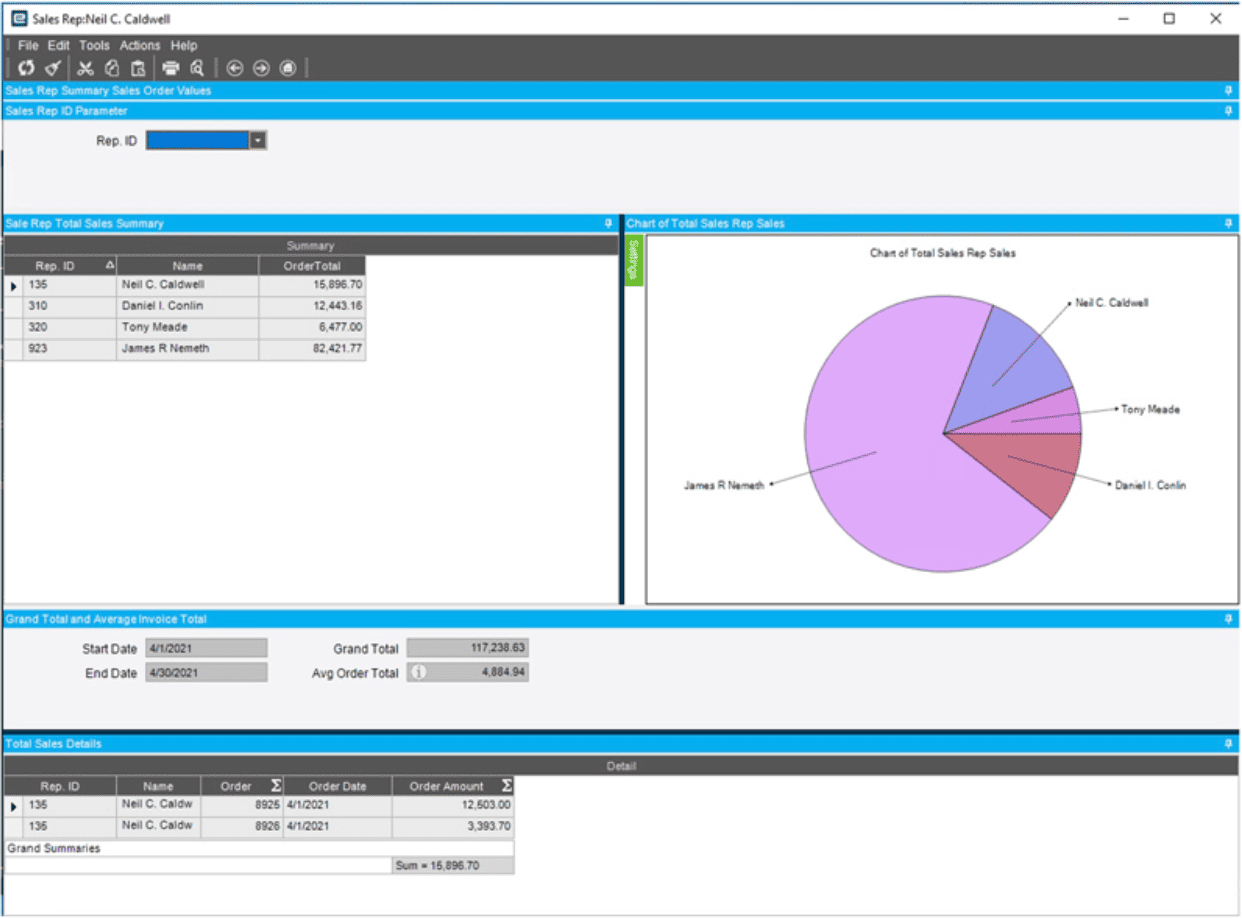Image resolution: width=1242 pixels, height=918 pixels.
Task: Click the Rep. ID 320 cell
Action: coord(70,327)
